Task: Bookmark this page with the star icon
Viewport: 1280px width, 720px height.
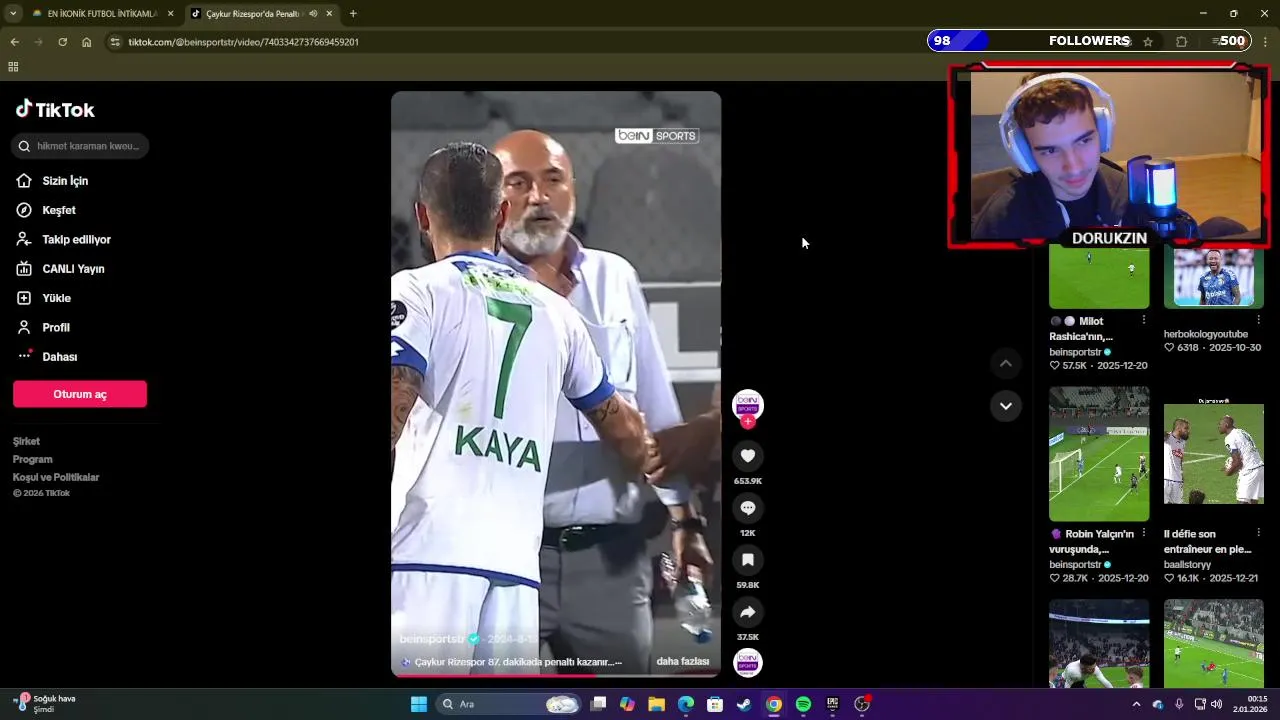Action: pyautogui.click(x=1148, y=42)
